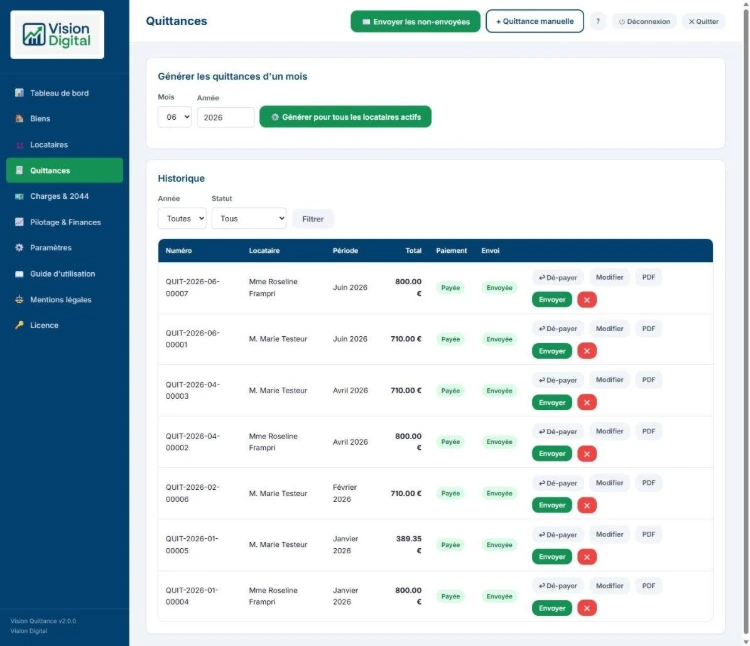Screen dimensions: 750x646
Task: Click quittance number QUIT-2026-04-00002
Action: [192, 442]
